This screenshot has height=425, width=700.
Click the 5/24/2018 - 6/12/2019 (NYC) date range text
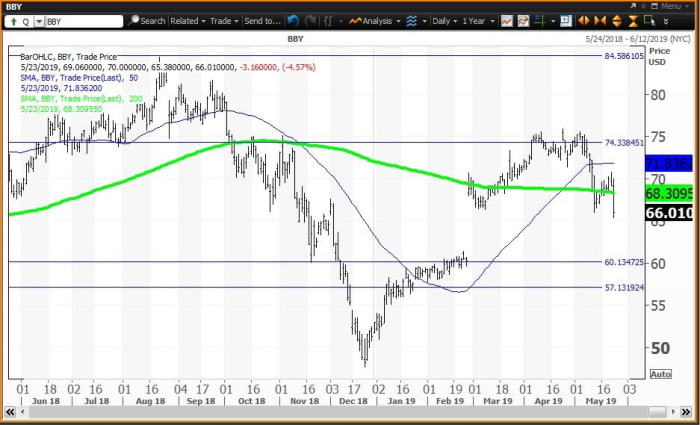click(638, 39)
